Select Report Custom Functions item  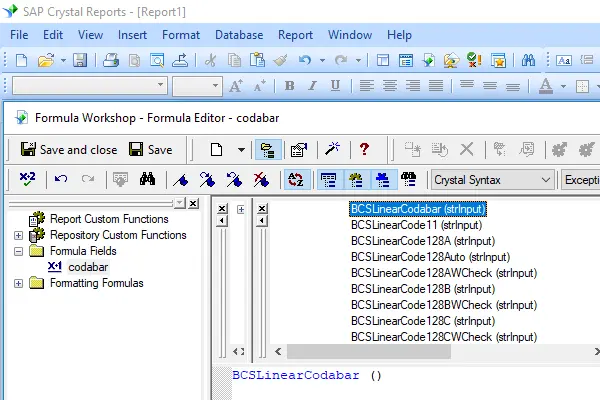(109, 219)
